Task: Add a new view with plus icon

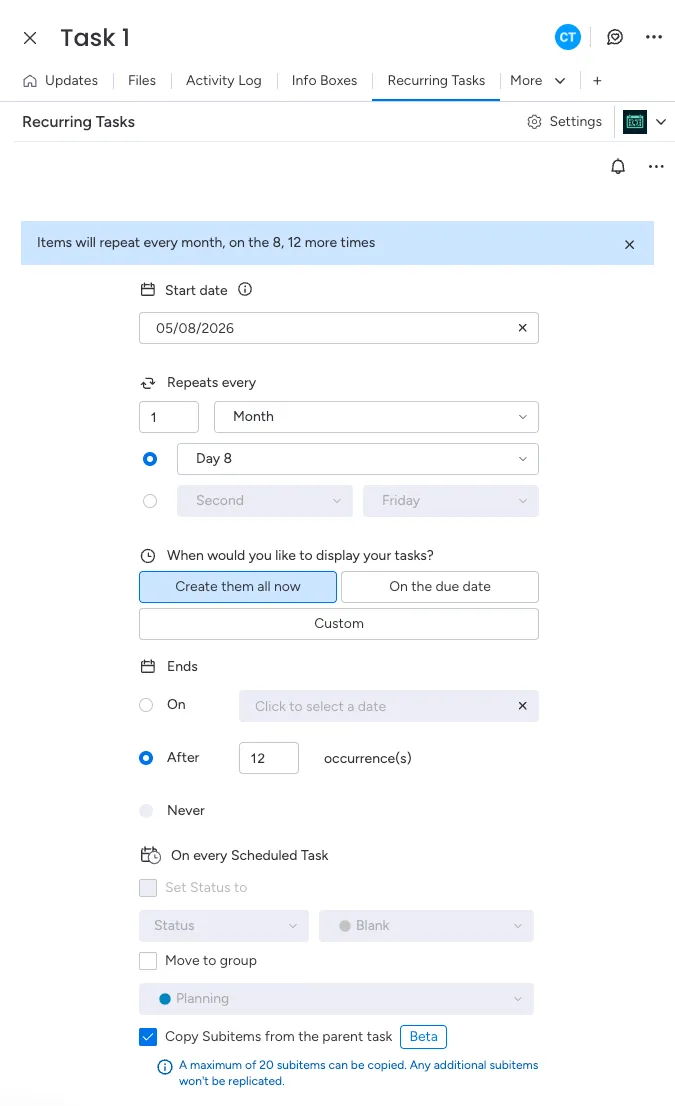Action: pyautogui.click(x=597, y=81)
